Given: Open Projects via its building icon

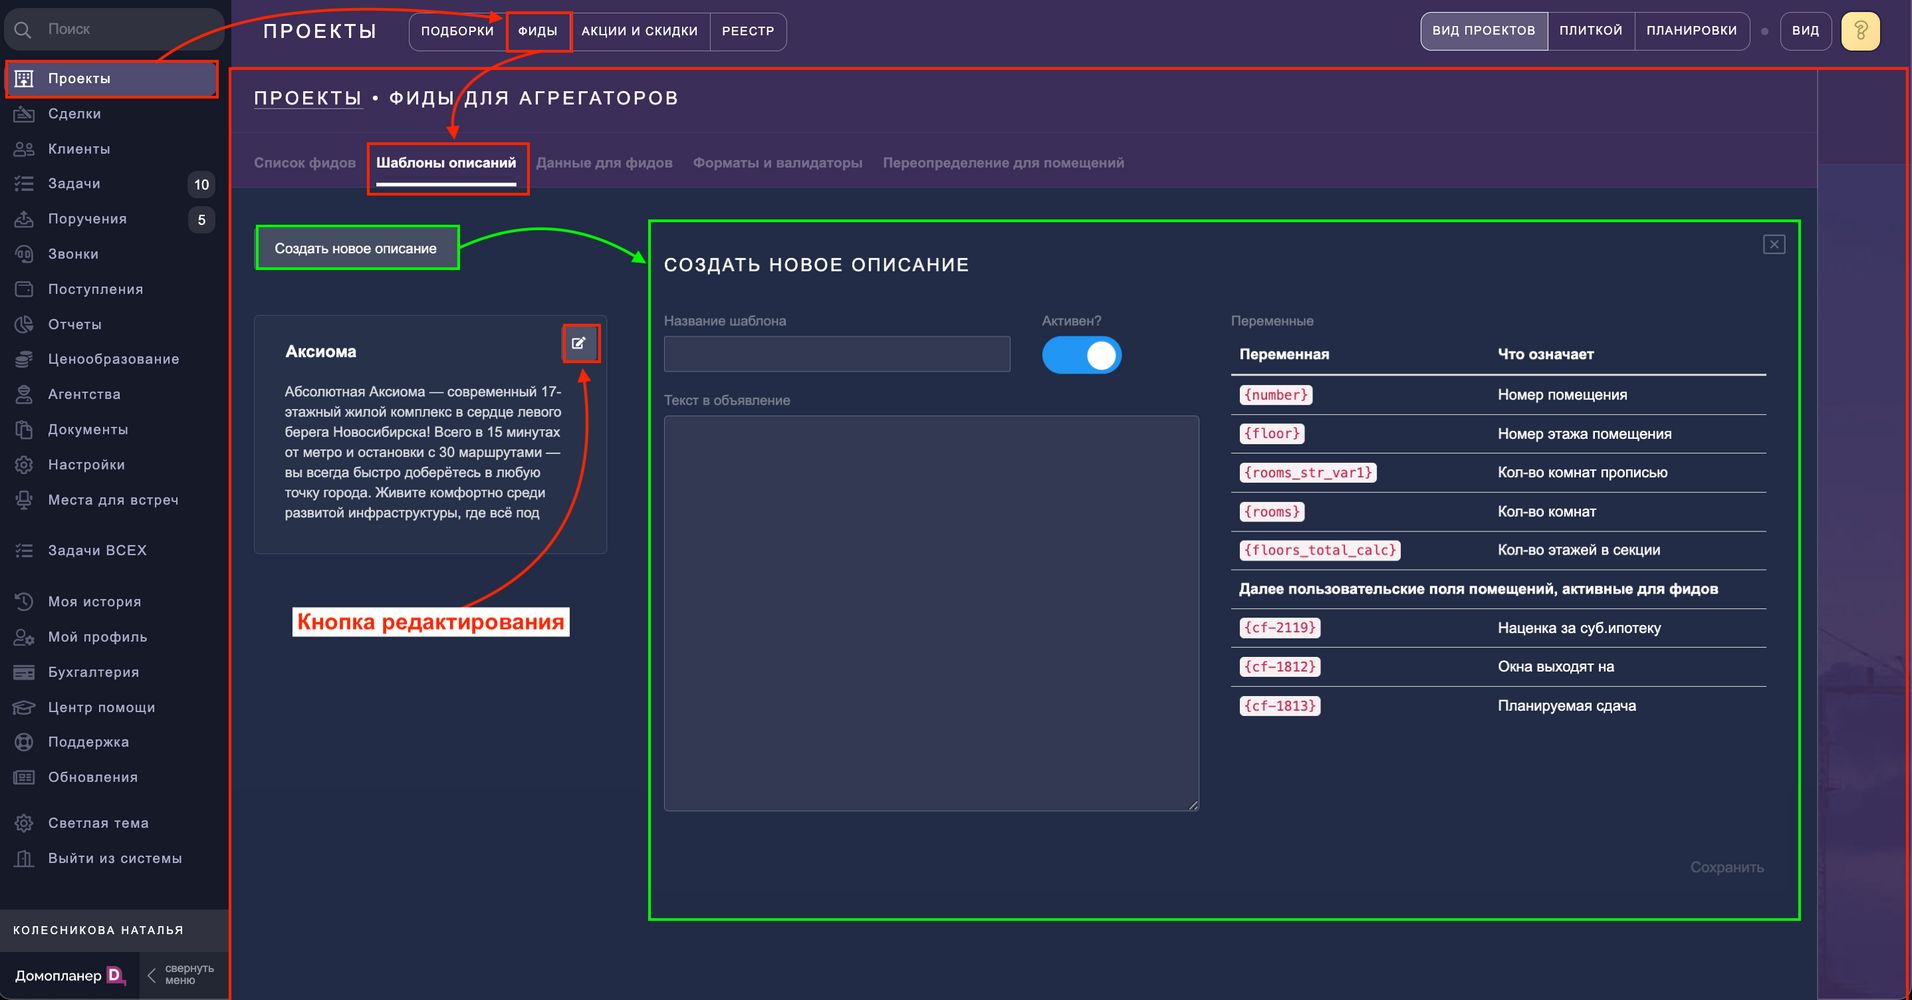Looking at the screenshot, I should click(24, 79).
